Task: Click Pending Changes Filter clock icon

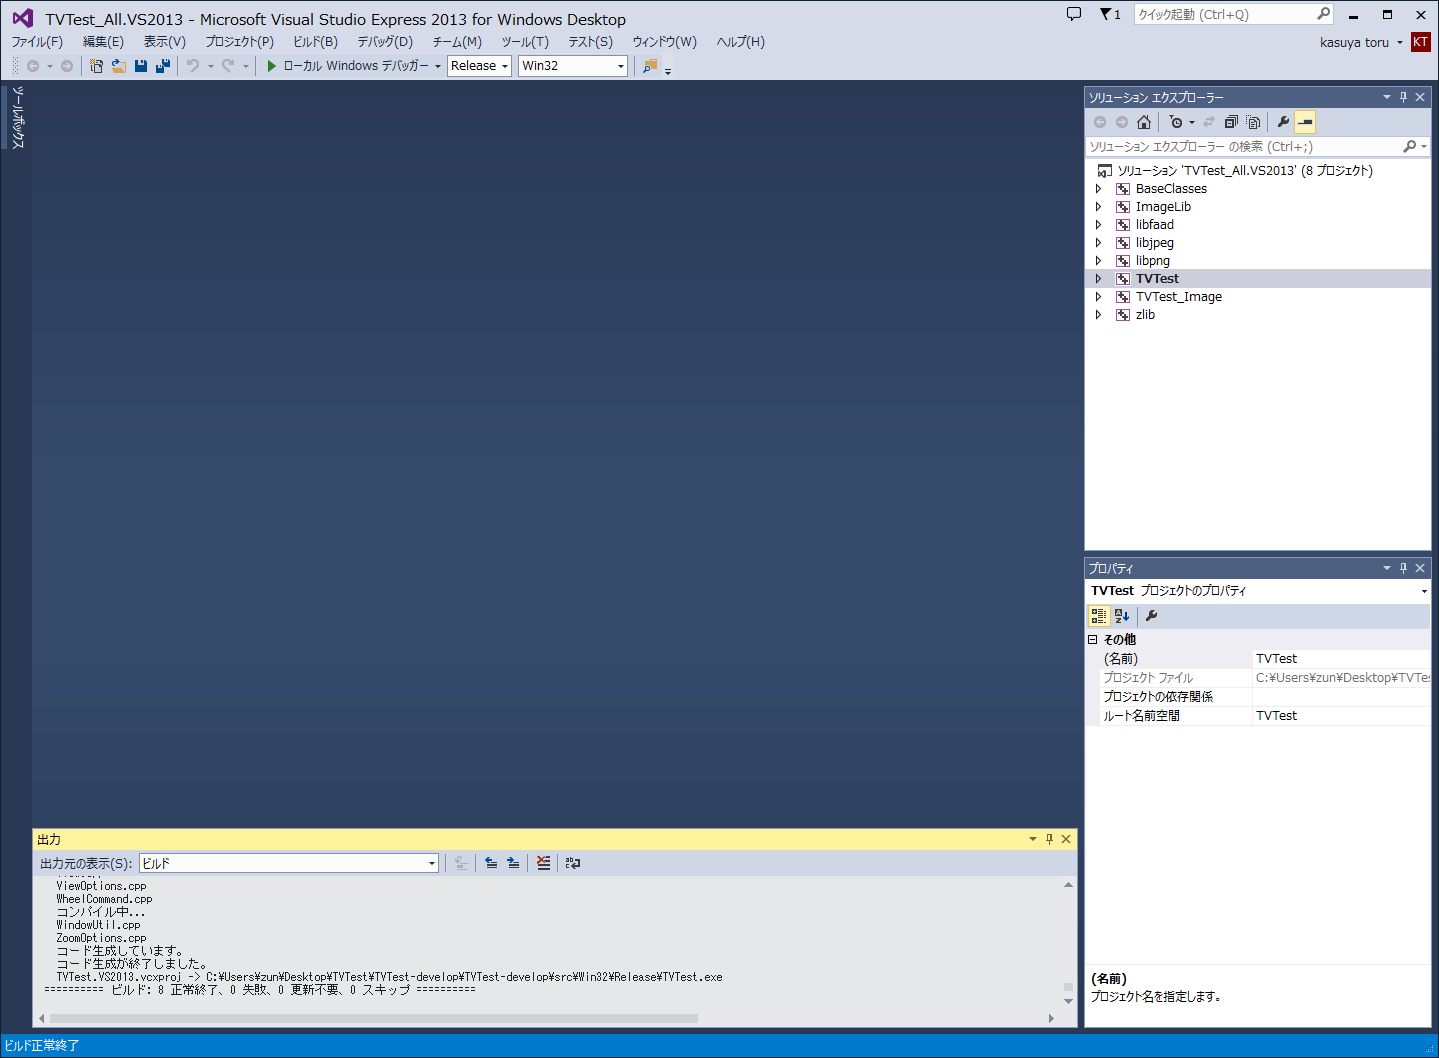Action: coord(1176,122)
